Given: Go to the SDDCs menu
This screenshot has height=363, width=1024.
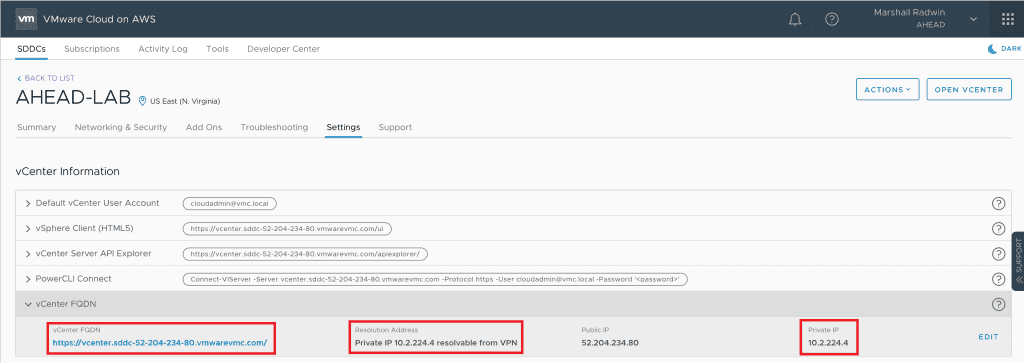Looking at the screenshot, I should (31, 49).
